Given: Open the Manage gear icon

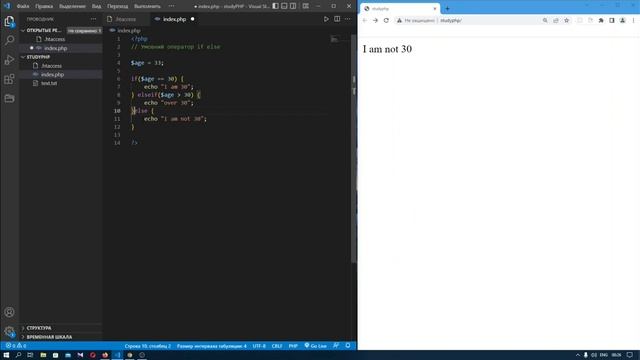Looking at the screenshot, I should click(x=9, y=331).
